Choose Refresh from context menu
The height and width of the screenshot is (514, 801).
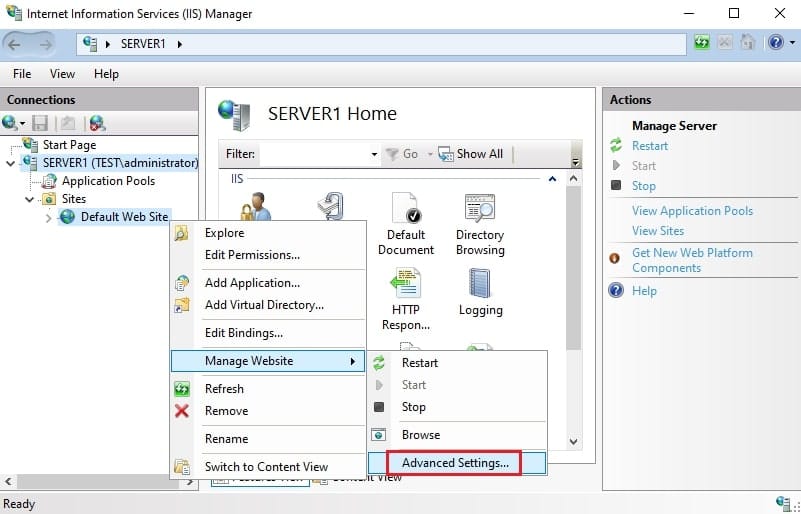point(268,389)
